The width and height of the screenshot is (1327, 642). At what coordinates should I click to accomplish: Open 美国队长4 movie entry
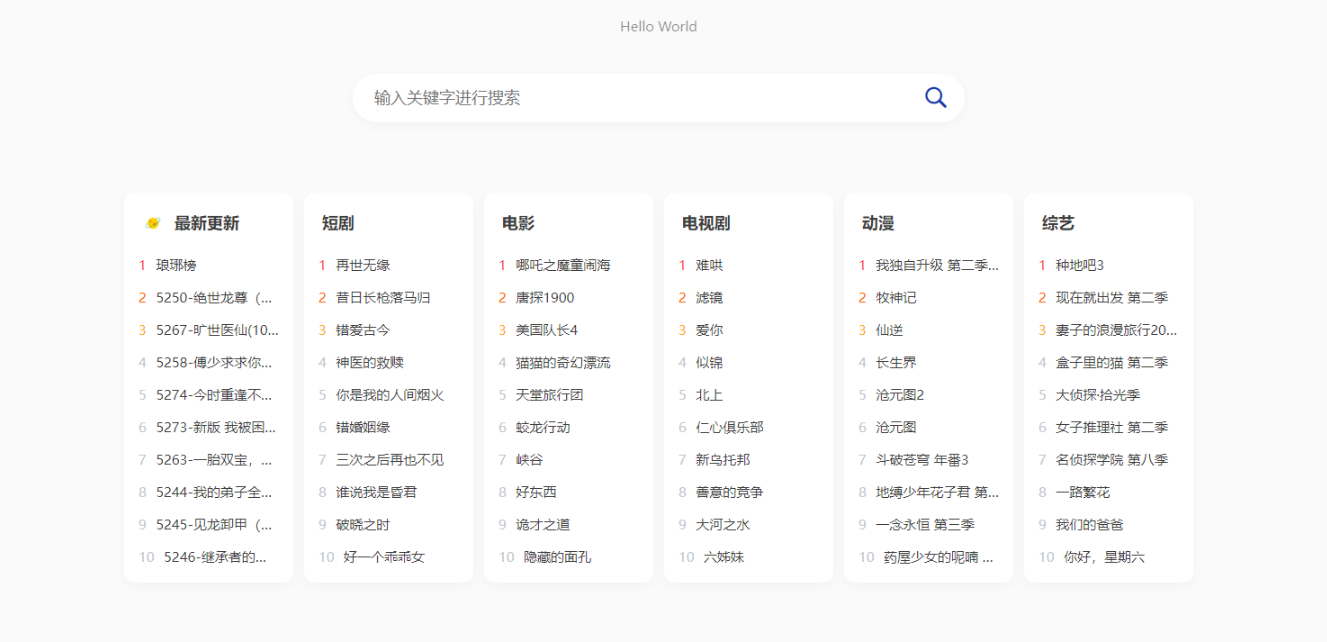[x=547, y=330]
